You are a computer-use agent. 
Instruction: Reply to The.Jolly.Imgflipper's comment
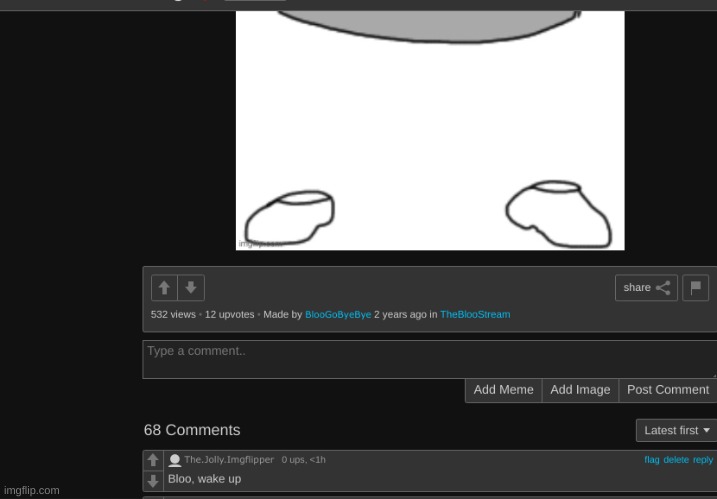point(703,460)
